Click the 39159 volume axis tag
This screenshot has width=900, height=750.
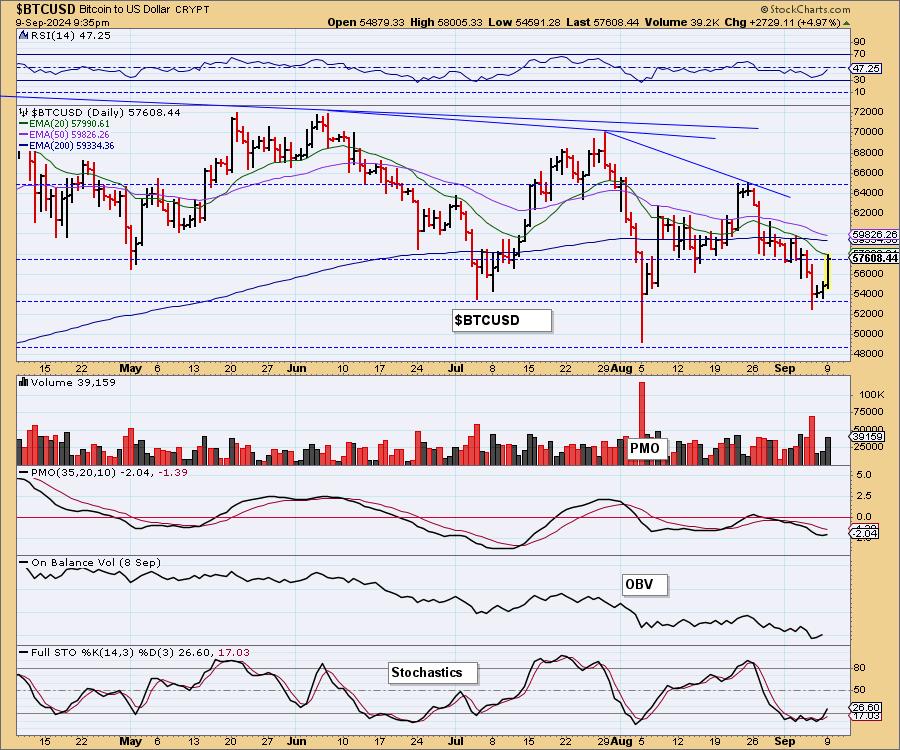(867, 437)
